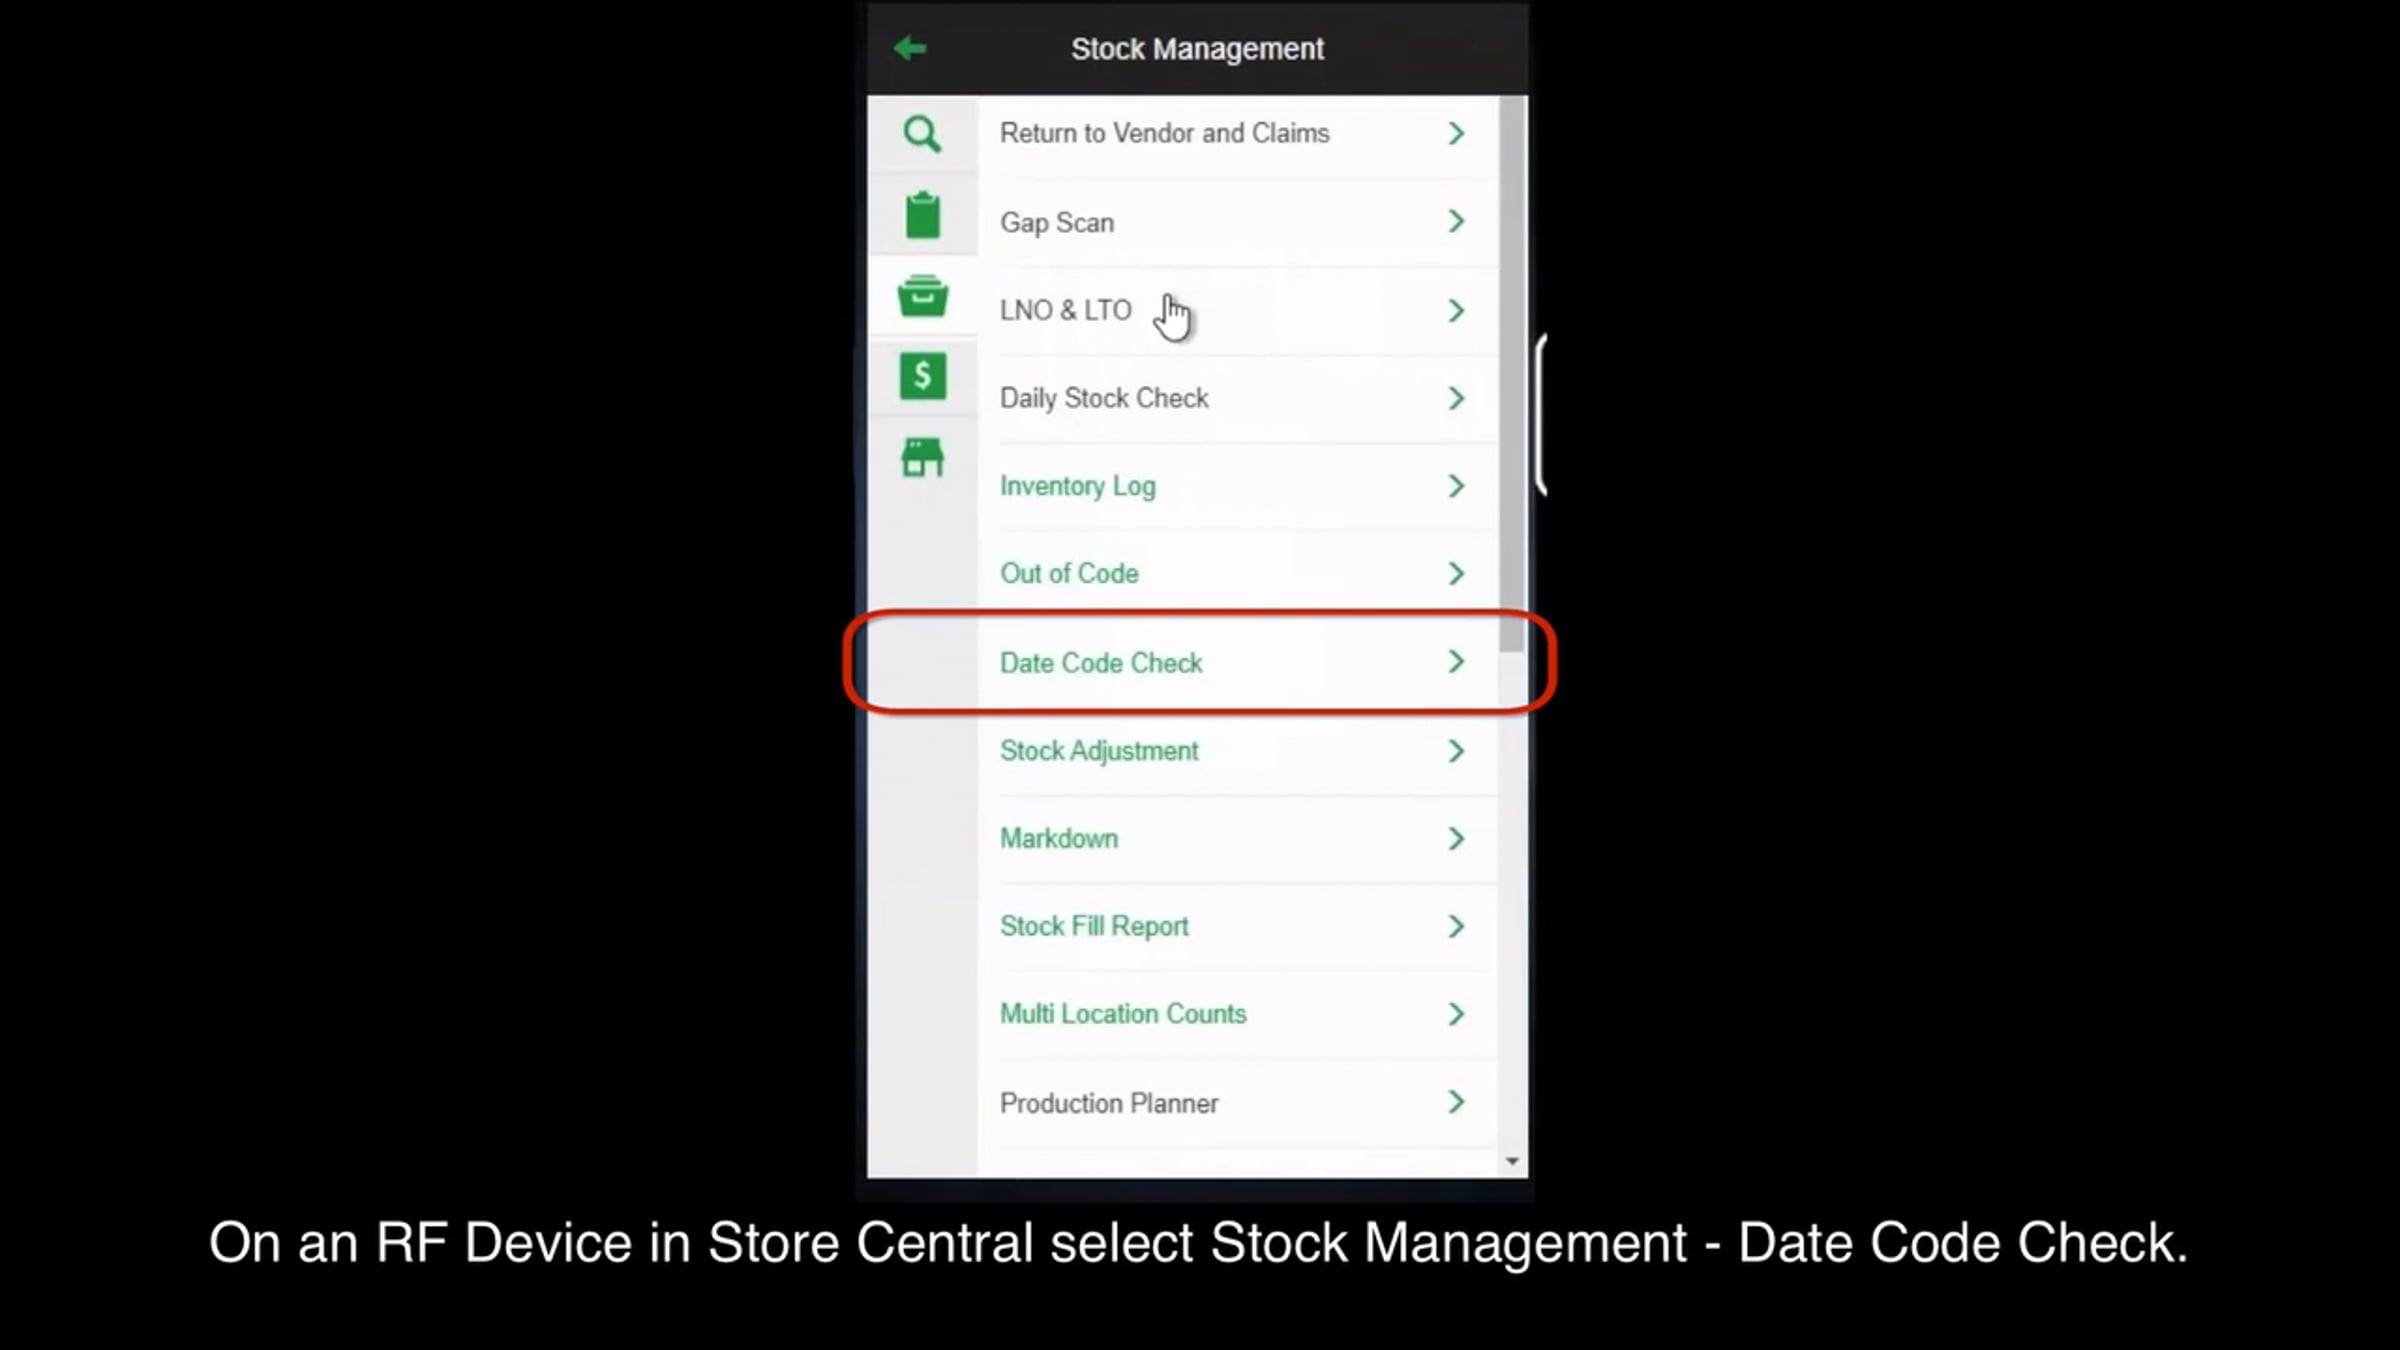Click the green back arrow
The width and height of the screenshot is (2400, 1350).
click(910, 48)
